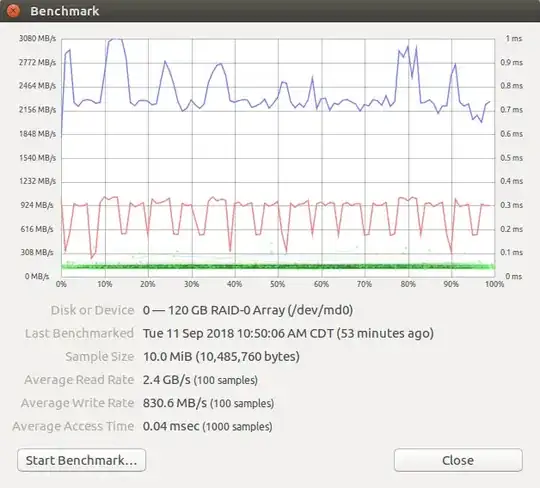Screen dimensions: 540x488
Task: Click the 50% x-axis label
Action: 278,284
